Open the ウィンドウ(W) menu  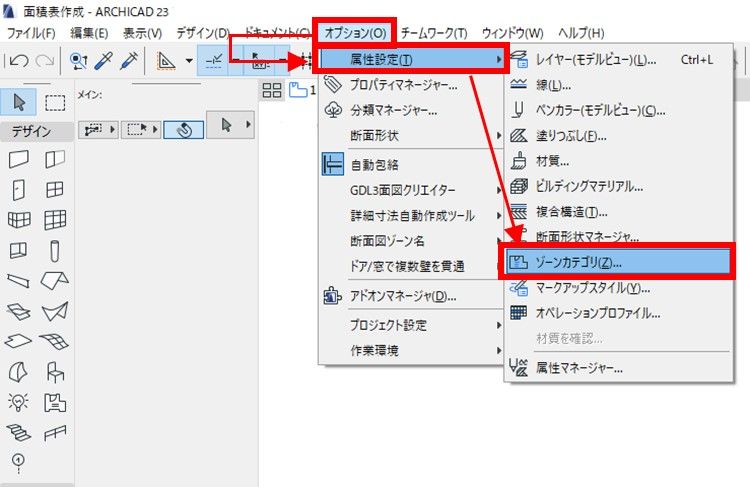512,33
